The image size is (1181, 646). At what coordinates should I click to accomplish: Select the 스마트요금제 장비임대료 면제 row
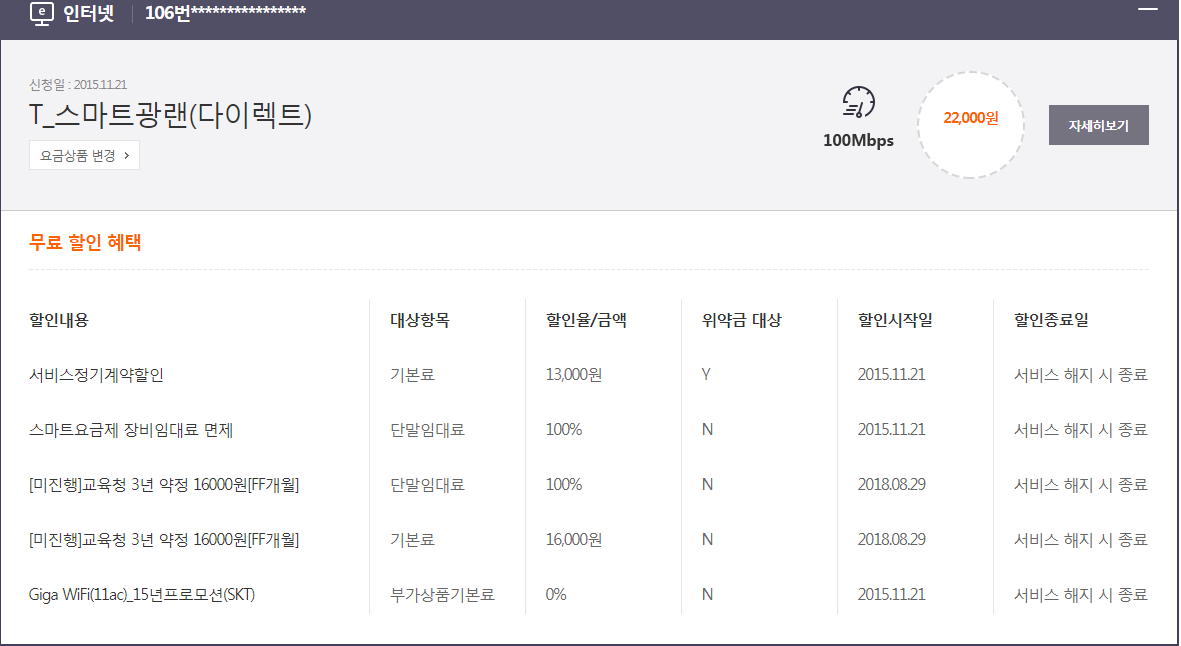click(131, 430)
